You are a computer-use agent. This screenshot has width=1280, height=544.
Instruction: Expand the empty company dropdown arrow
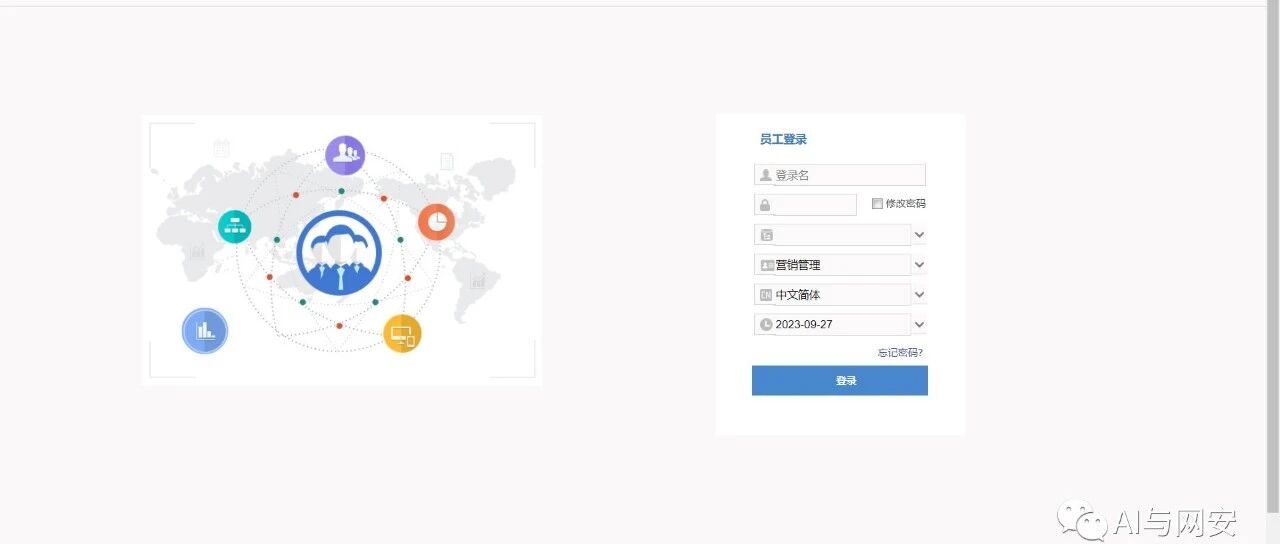point(919,235)
